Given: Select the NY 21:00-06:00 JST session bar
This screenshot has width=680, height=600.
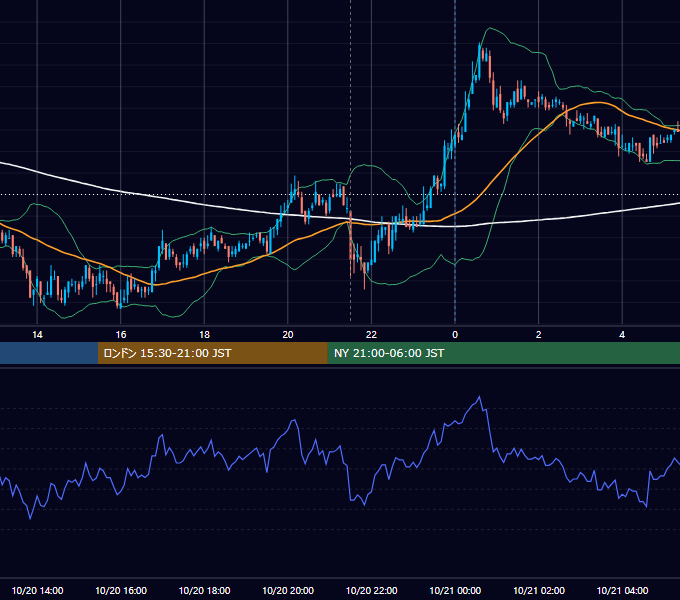Looking at the screenshot, I should pyautogui.click(x=503, y=353).
